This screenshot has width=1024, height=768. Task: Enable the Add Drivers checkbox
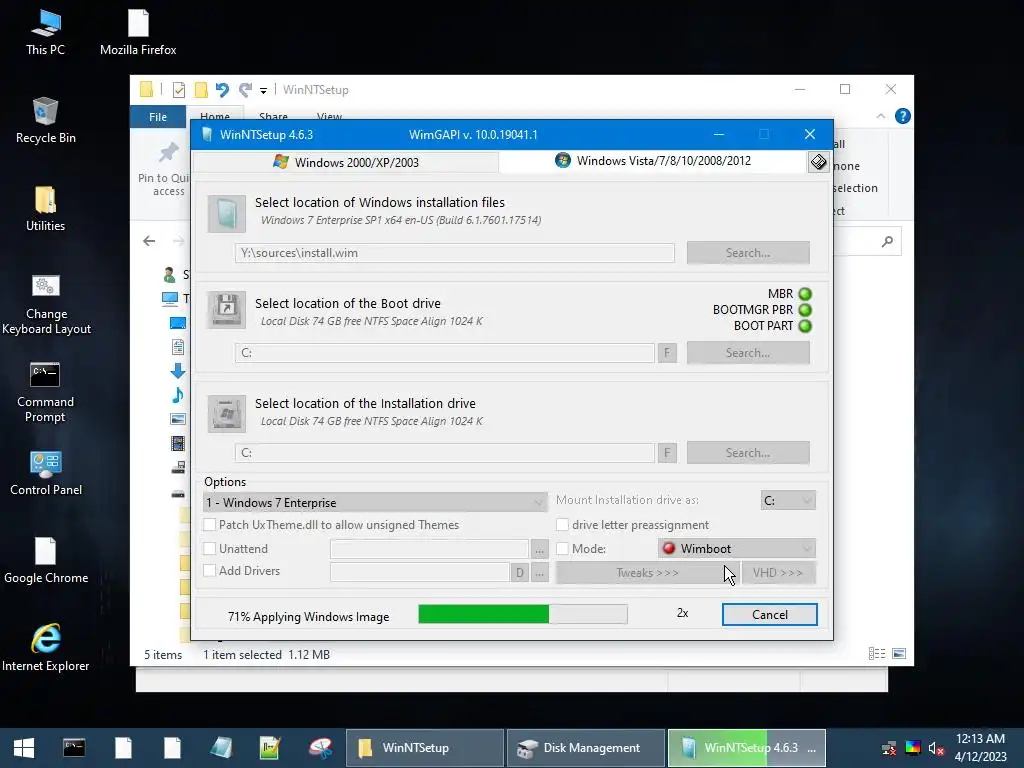pos(210,571)
